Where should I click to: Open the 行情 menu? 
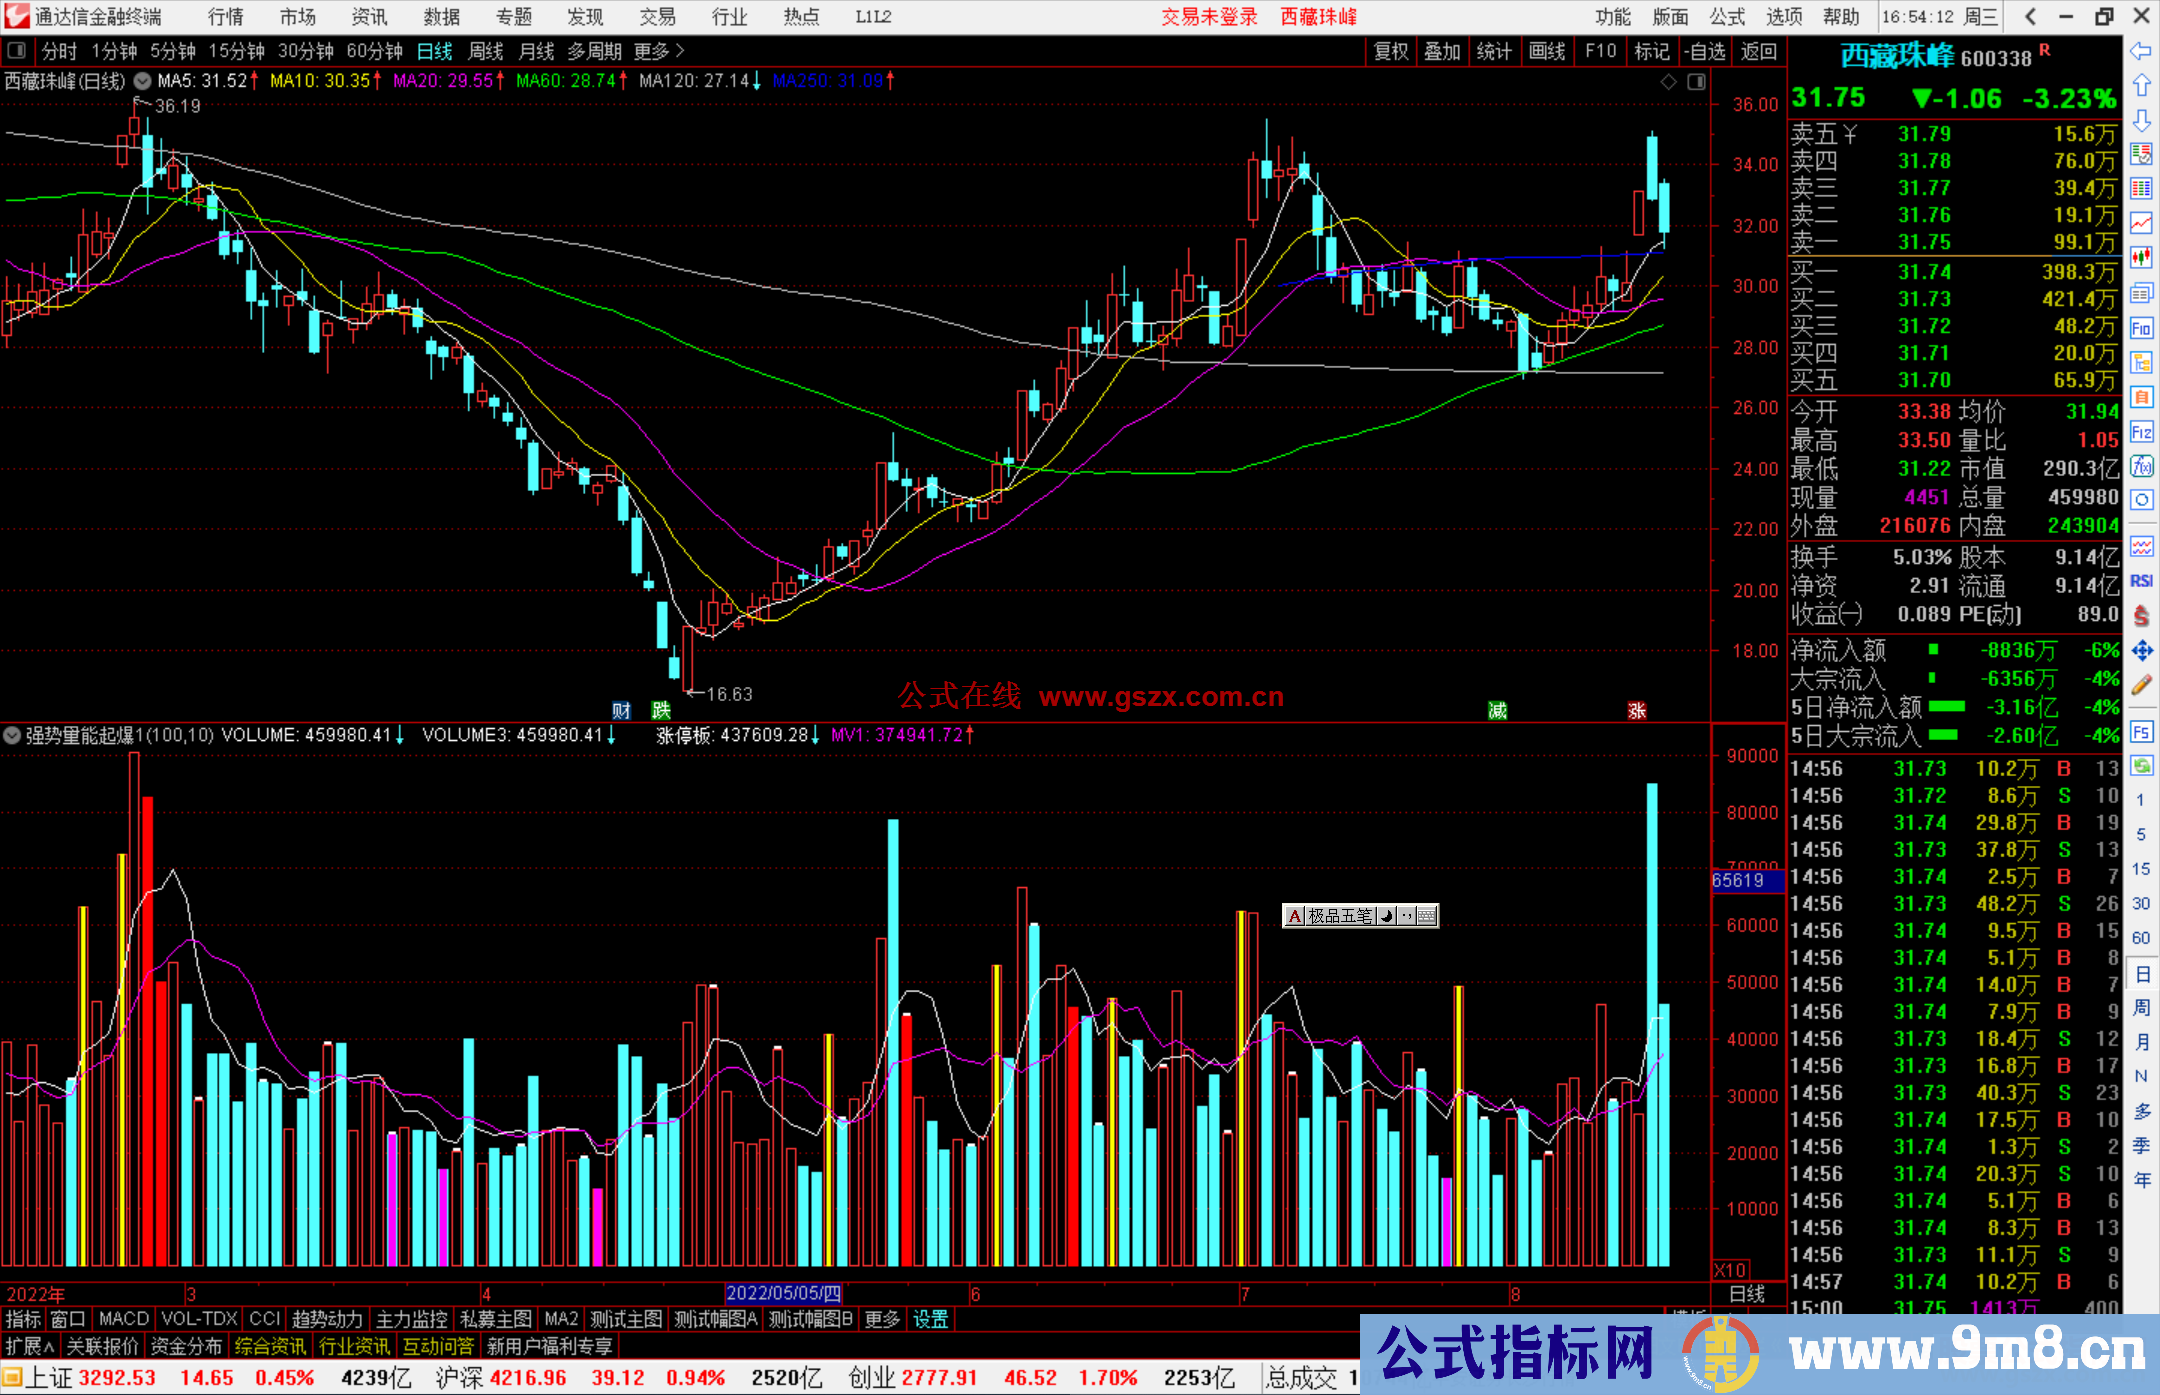(x=226, y=16)
